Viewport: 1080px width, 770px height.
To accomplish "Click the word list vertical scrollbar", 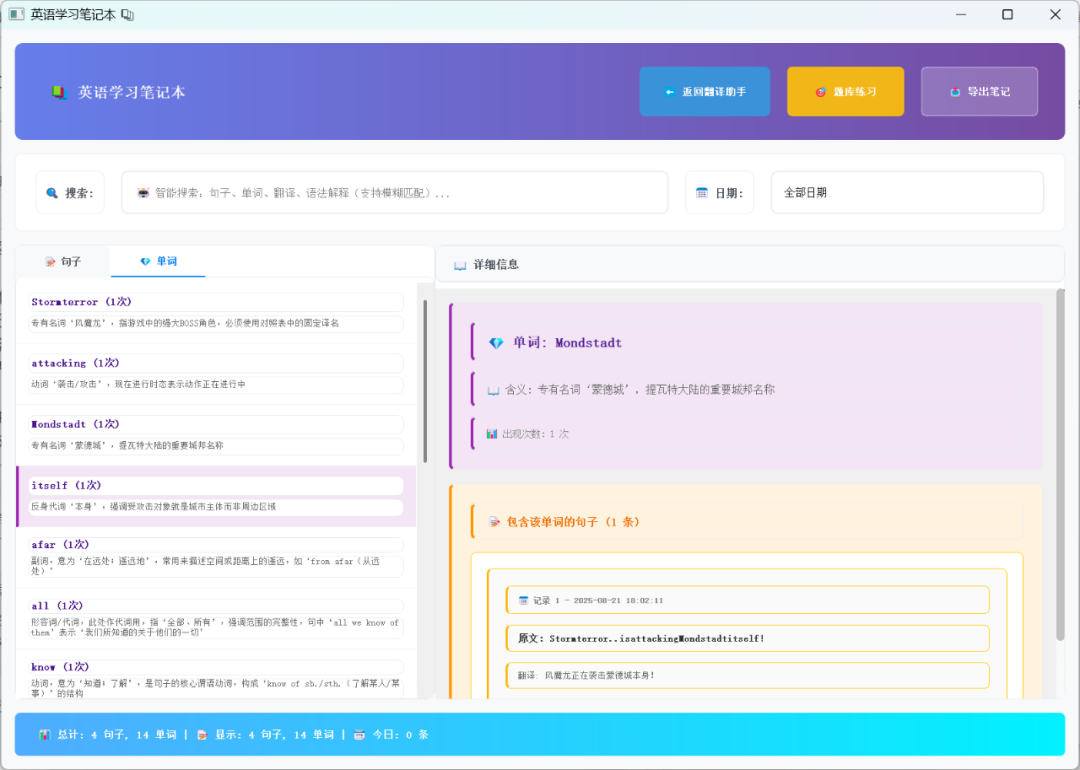I will pyautogui.click(x=425, y=381).
